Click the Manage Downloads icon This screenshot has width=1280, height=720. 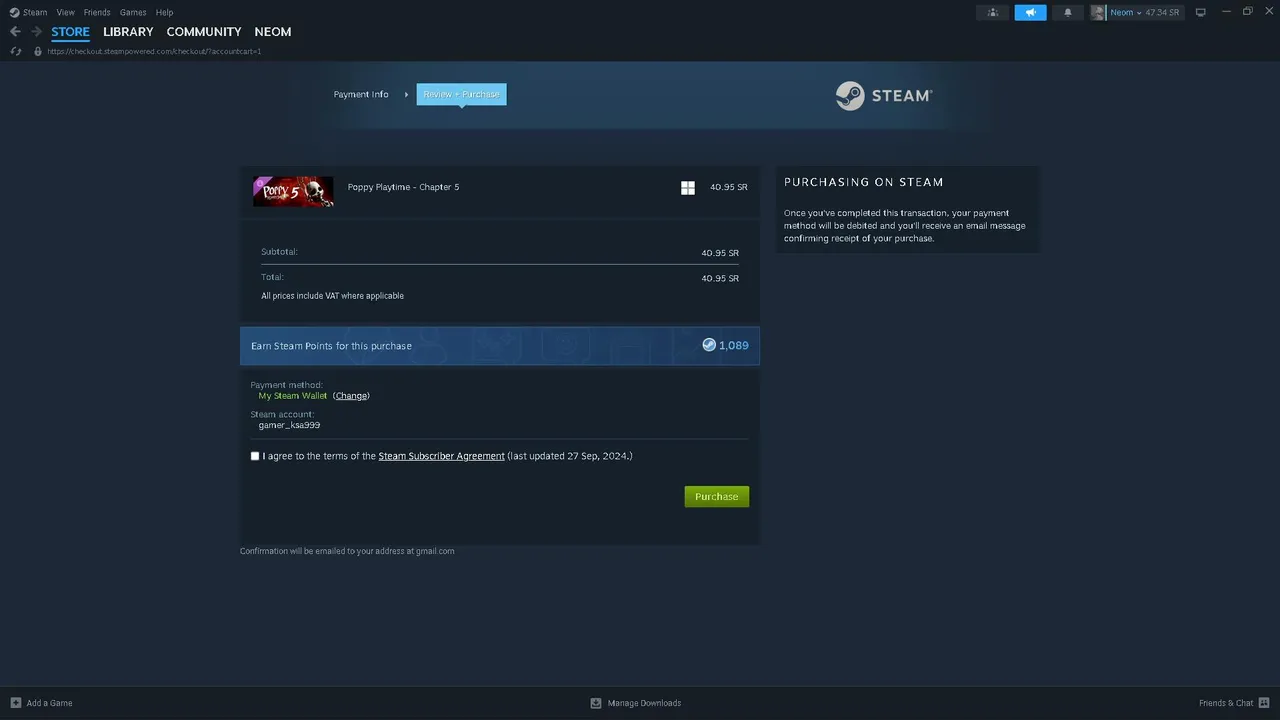click(596, 703)
